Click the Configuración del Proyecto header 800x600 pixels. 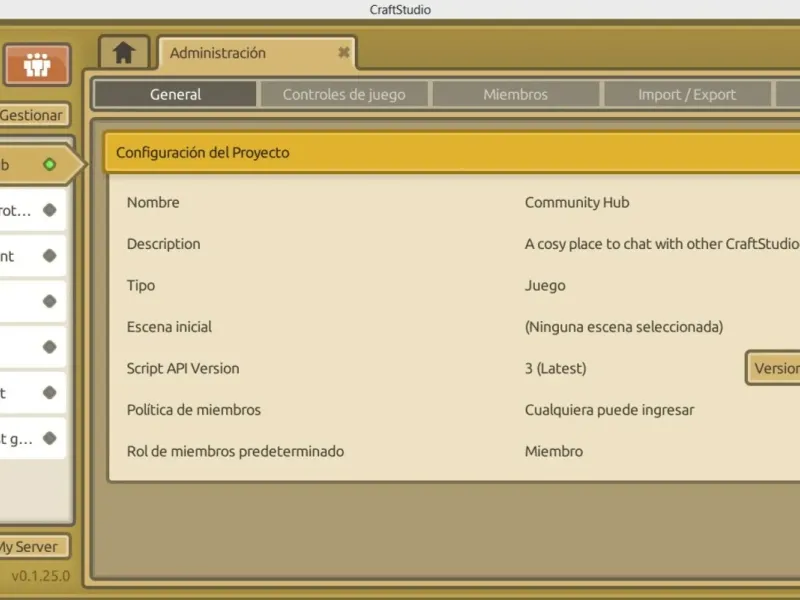[x=452, y=153]
